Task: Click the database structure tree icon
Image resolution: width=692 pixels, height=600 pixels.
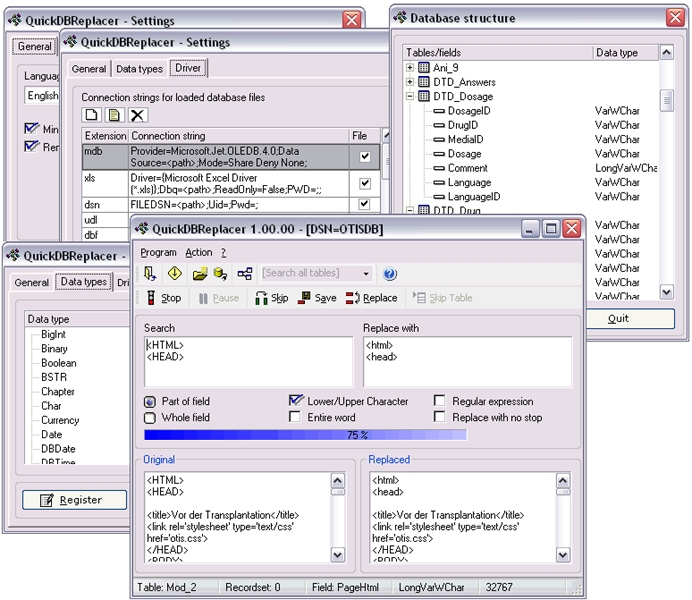Action: (x=244, y=273)
